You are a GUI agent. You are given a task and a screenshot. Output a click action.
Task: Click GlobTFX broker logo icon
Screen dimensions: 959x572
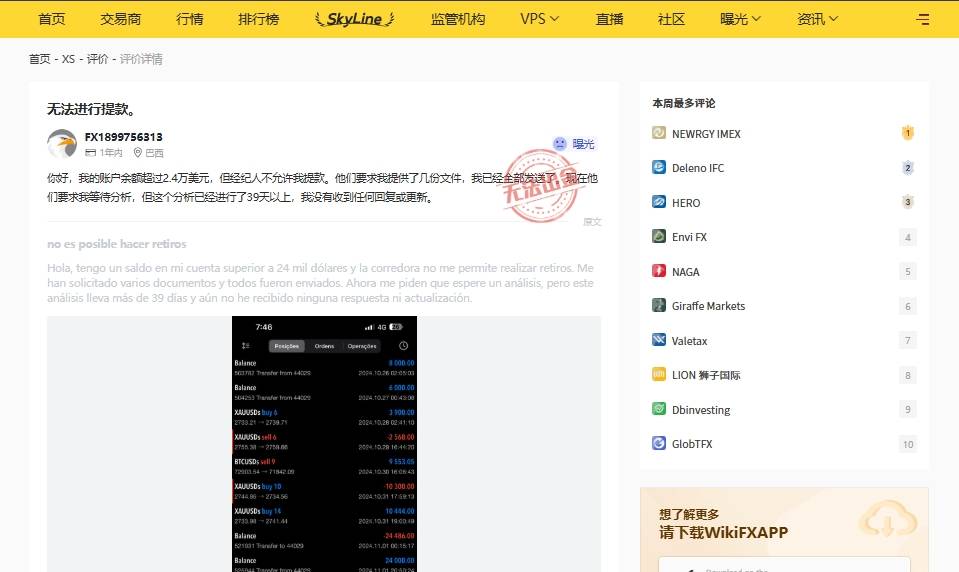coord(659,443)
